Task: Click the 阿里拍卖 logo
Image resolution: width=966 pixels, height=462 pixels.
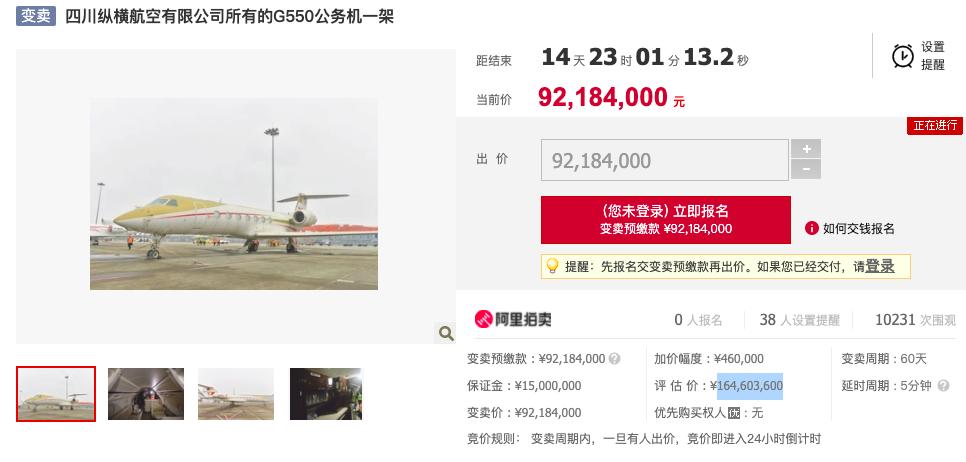Action: [x=513, y=319]
